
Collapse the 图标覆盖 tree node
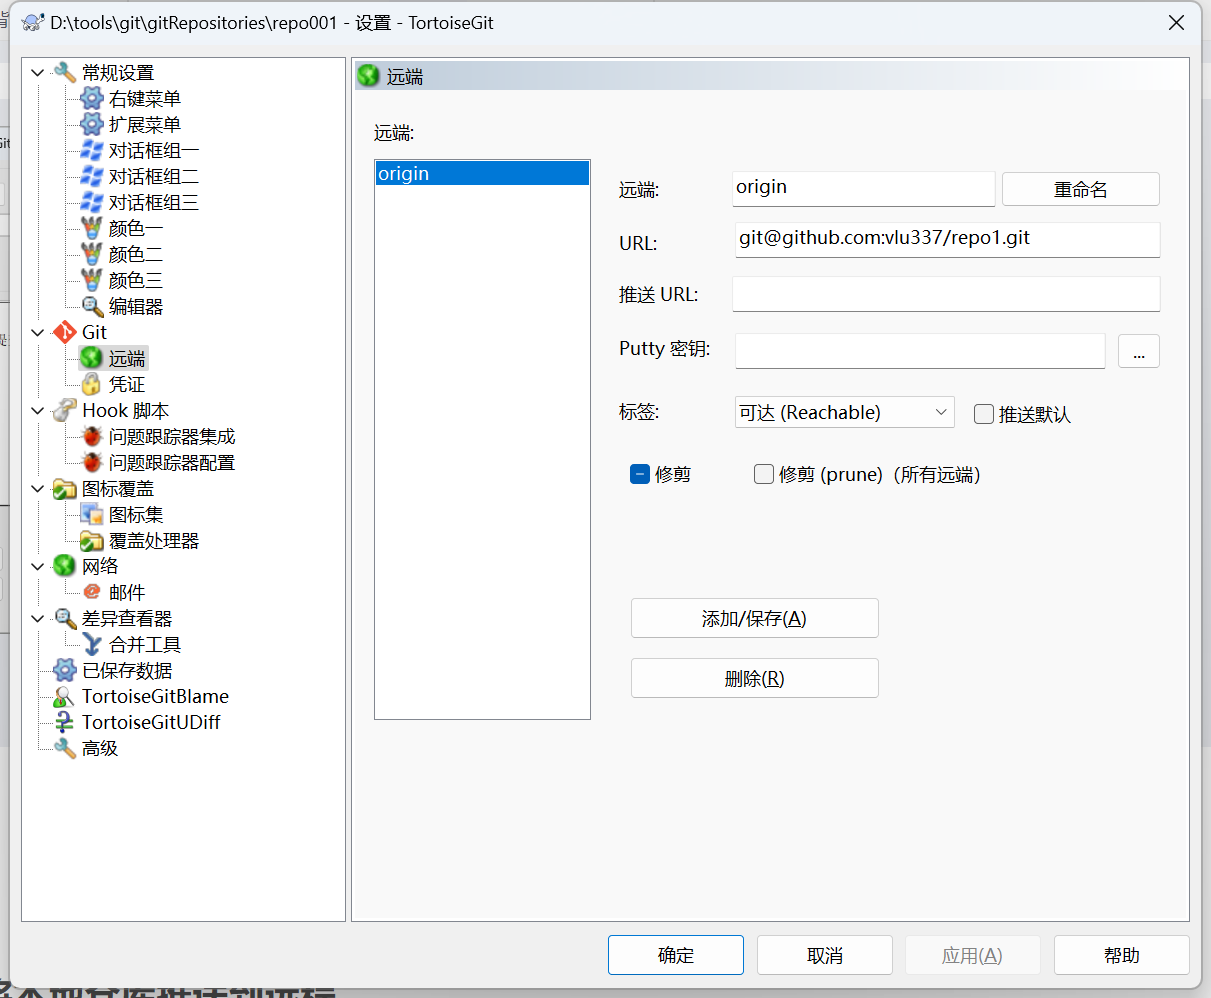38,488
